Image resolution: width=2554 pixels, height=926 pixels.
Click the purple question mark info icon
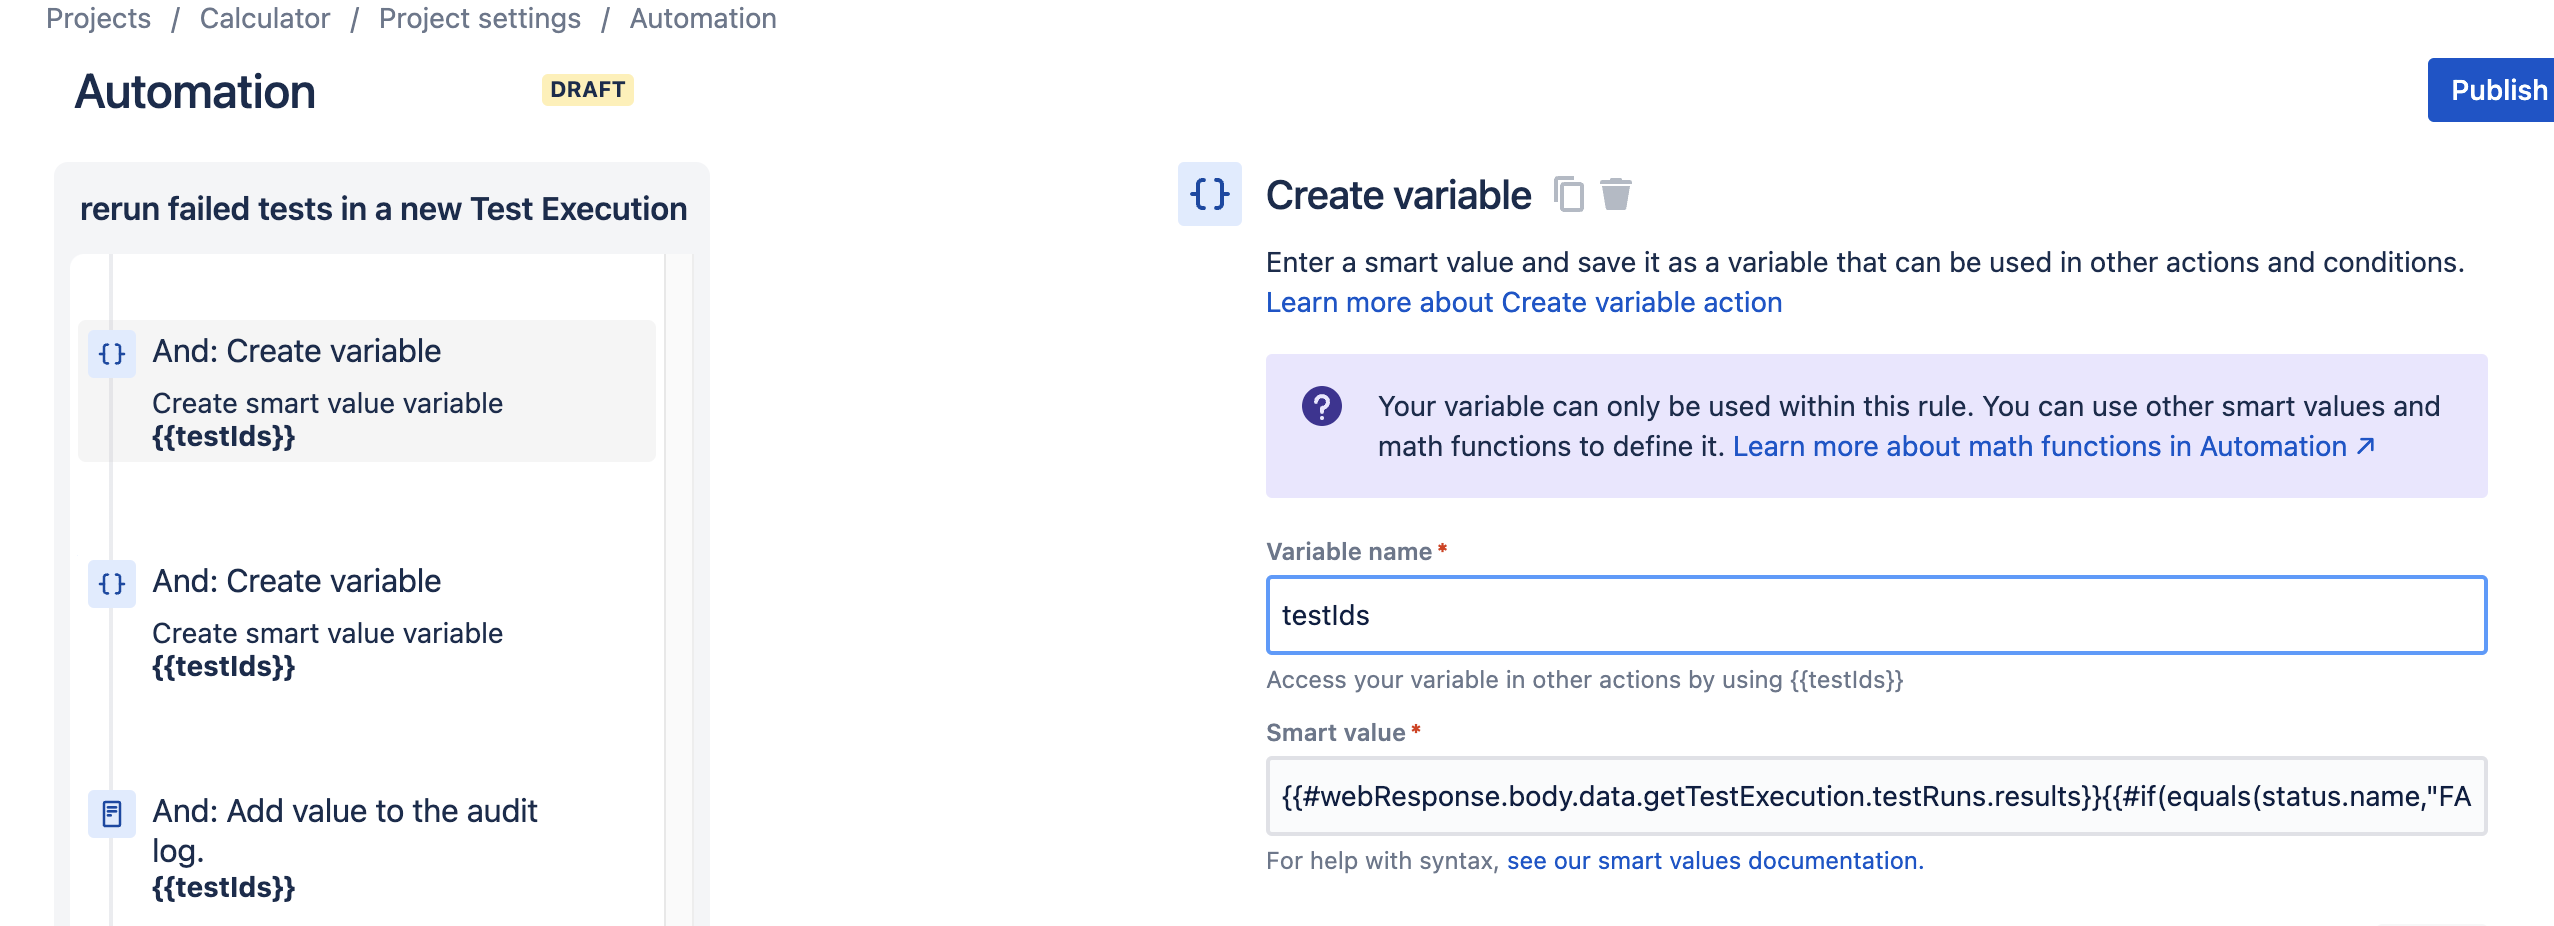pos(1321,406)
